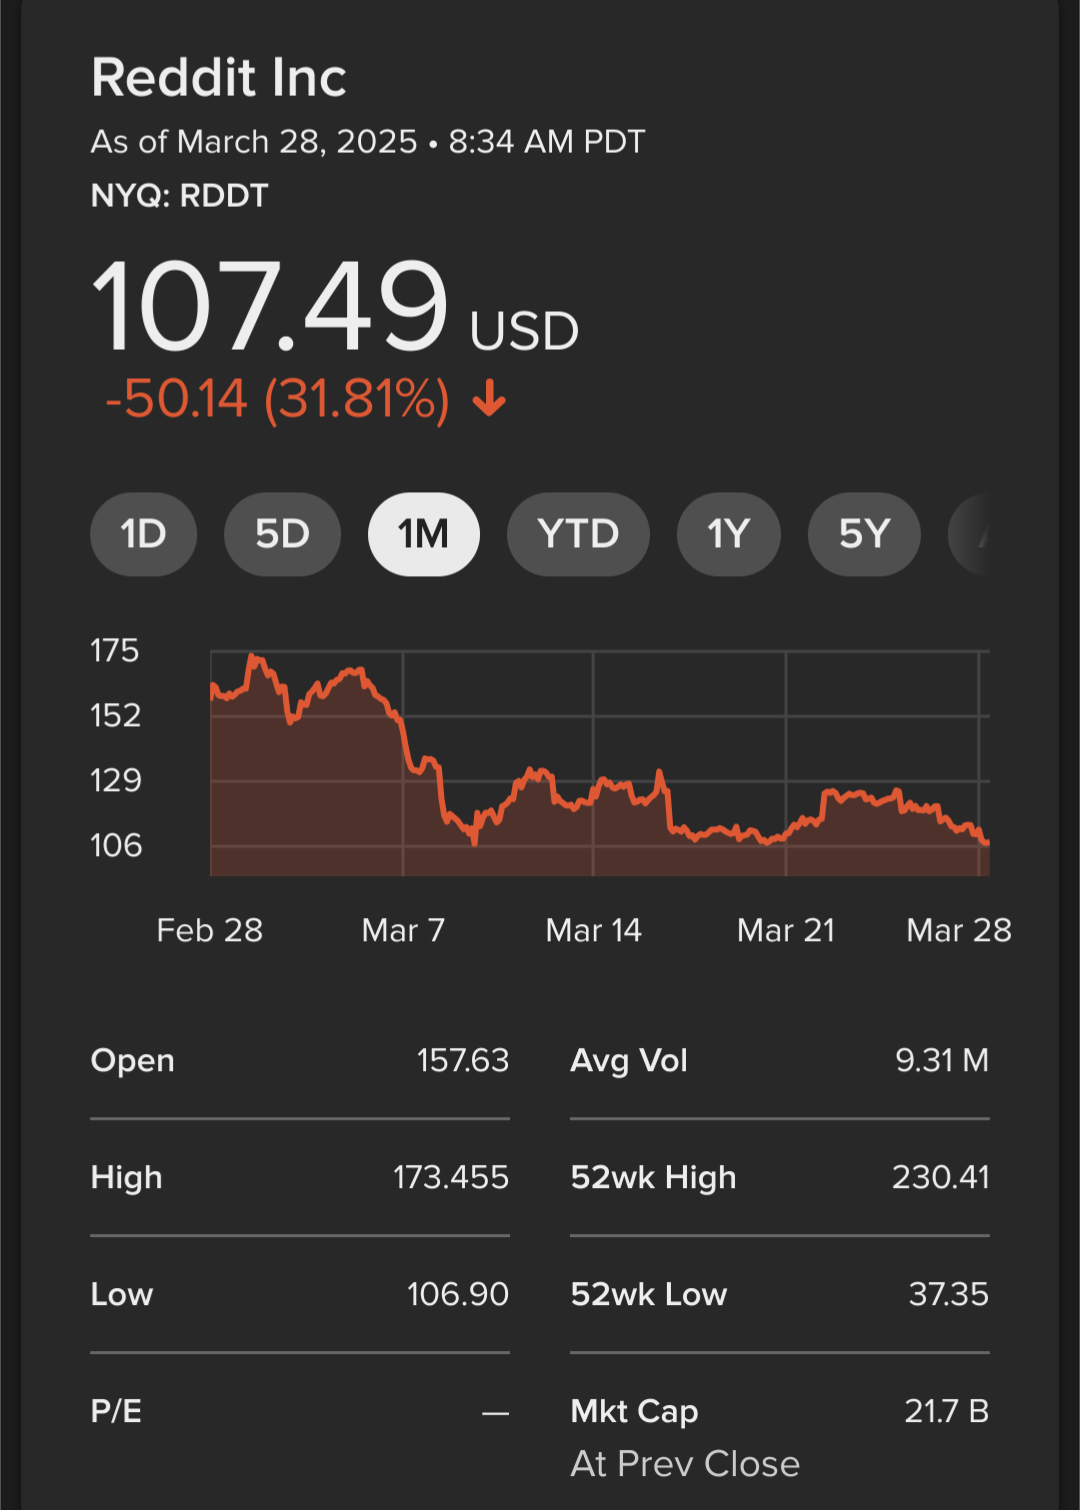The height and width of the screenshot is (1510, 1080).
Task: Click the 175 price axis label
Action: click(x=115, y=651)
